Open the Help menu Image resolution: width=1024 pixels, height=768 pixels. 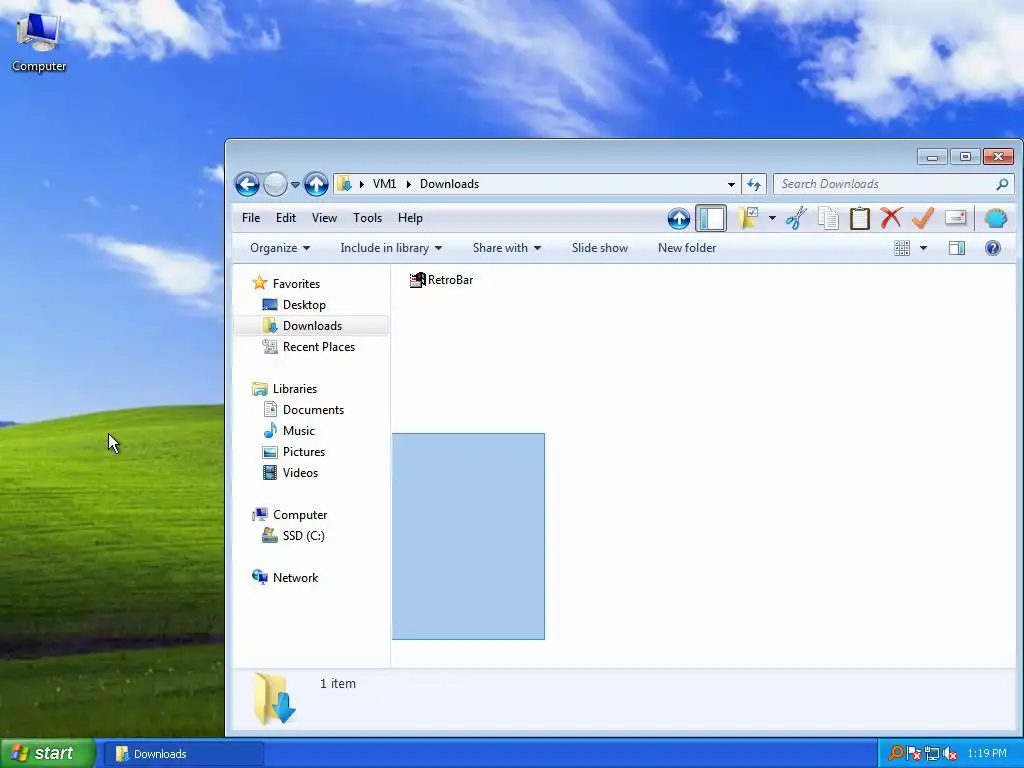410,218
